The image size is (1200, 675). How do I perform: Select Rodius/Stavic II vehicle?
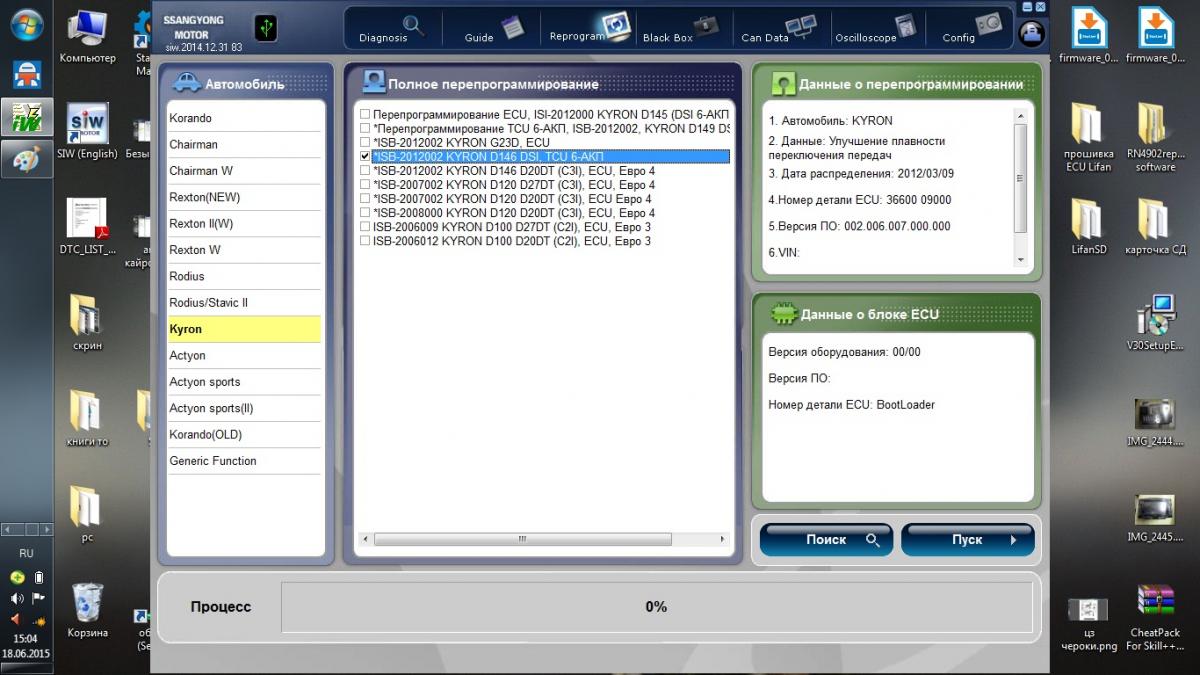pyautogui.click(x=244, y=303)
